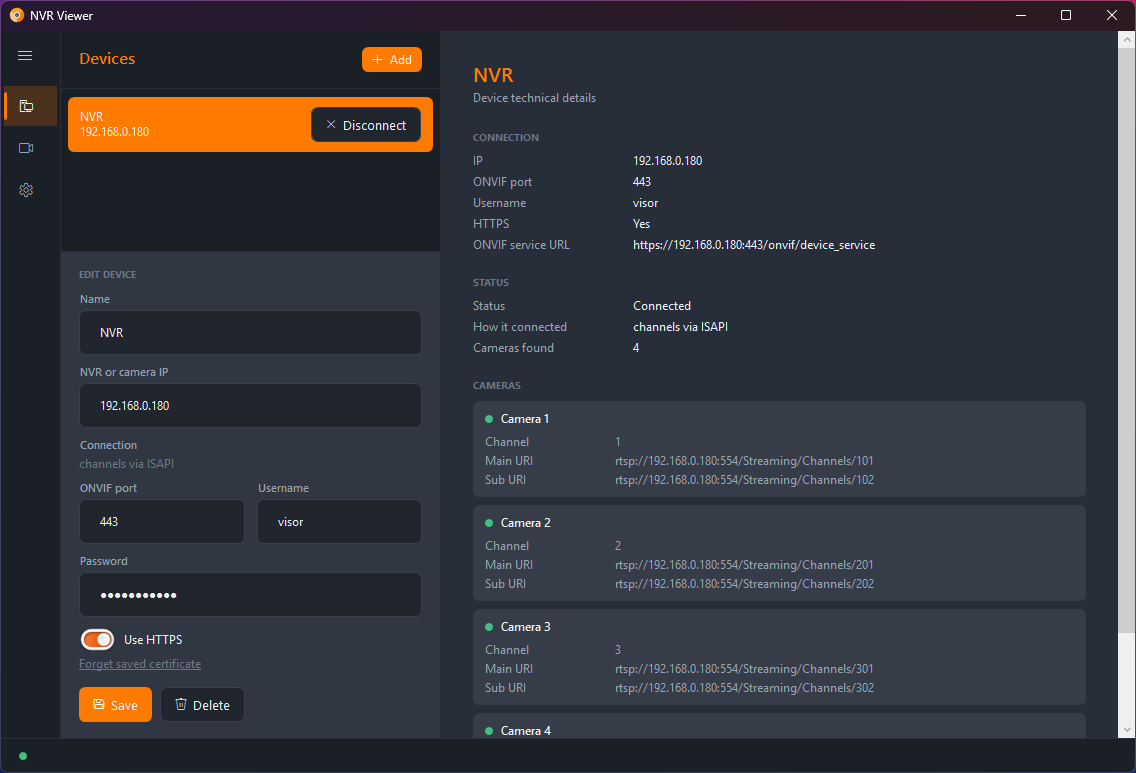The height and width of the screenshot is (773, 1136).
Task: Select the Devices sidebar icon
Action: tap(27, 106)
